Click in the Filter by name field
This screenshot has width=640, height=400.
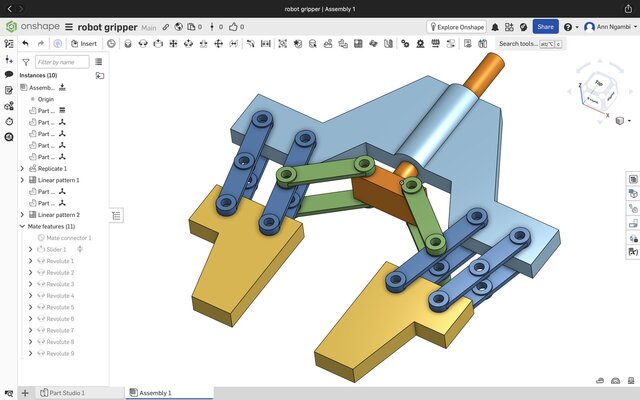[62, 62]
